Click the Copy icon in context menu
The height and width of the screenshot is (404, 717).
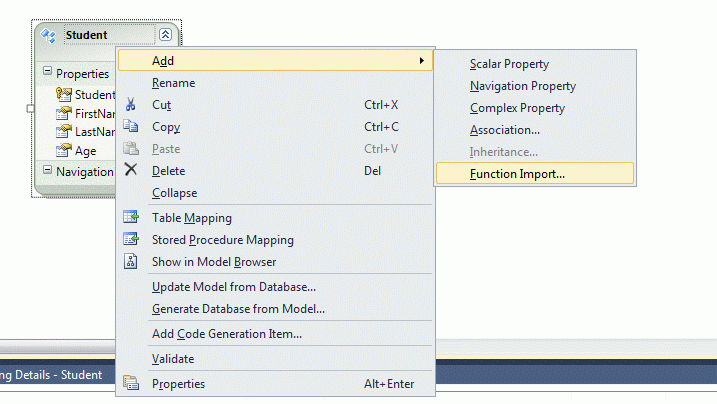[130, 127]
